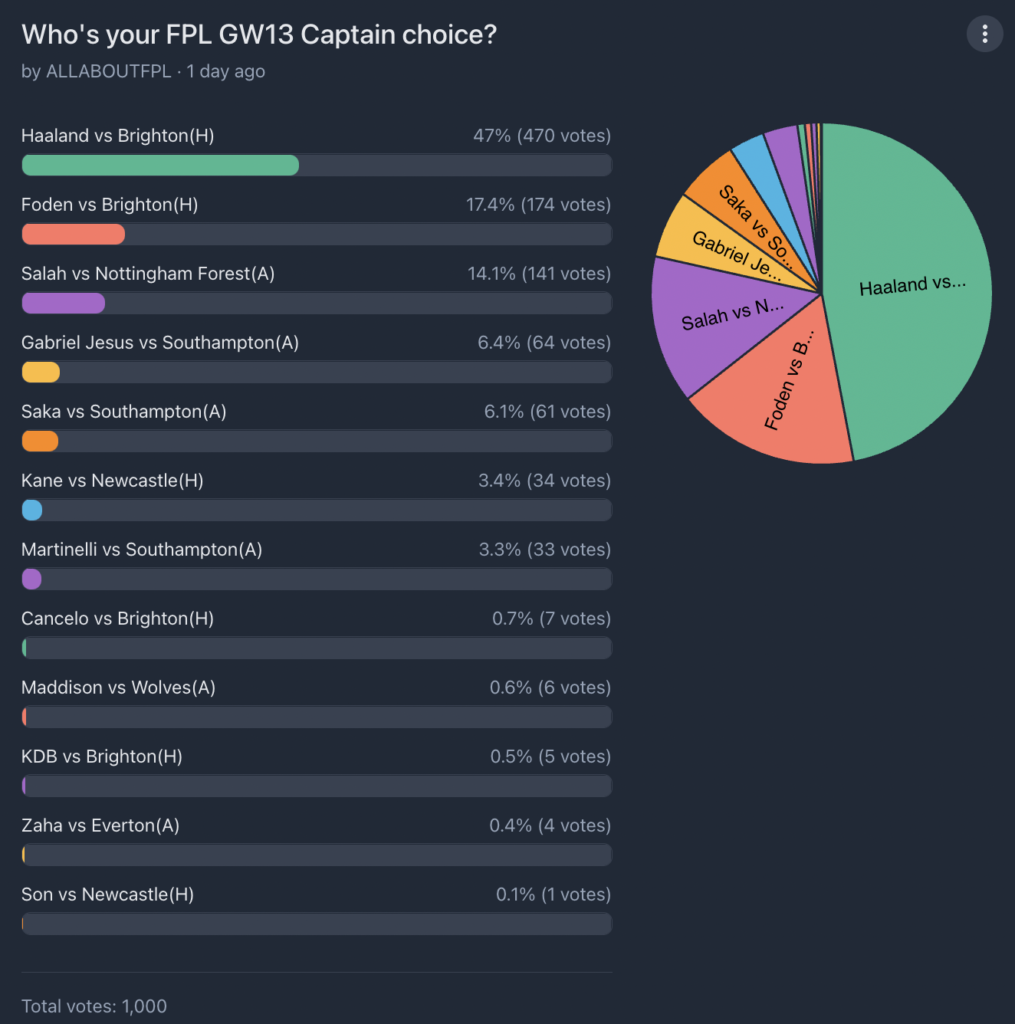Click the Gabriel Jesus vs Southampton(A) option
The image size is (1015, 1024).
(160, 343)
